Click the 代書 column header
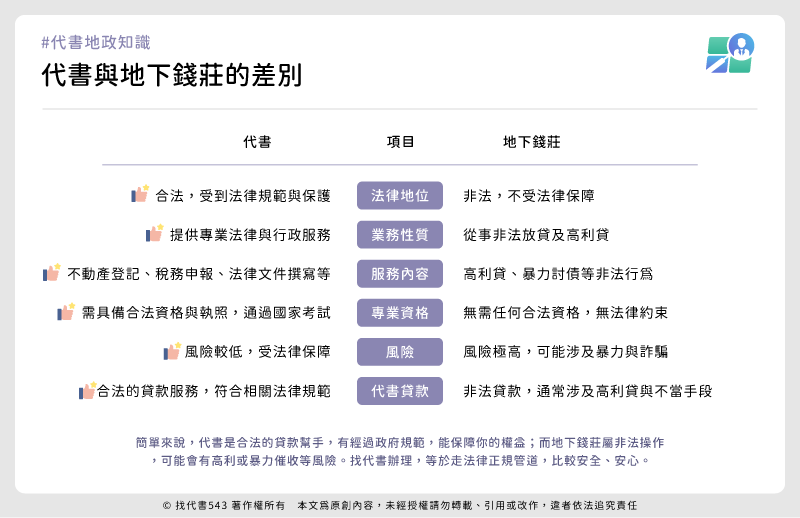Viewport: 800px width, 518px height. [257, 142]
